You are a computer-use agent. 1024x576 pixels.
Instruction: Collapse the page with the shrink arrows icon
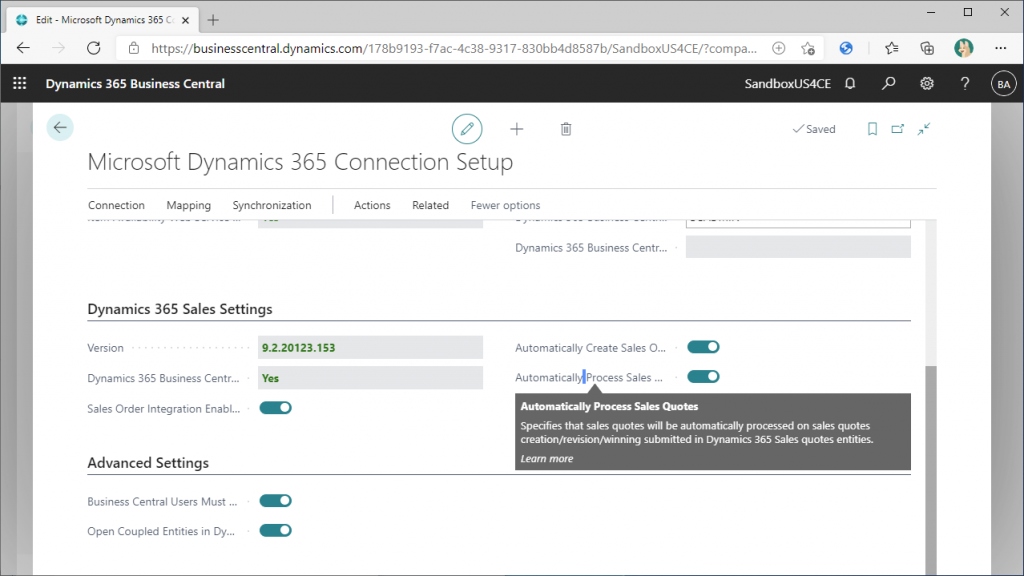coord(923,129)
